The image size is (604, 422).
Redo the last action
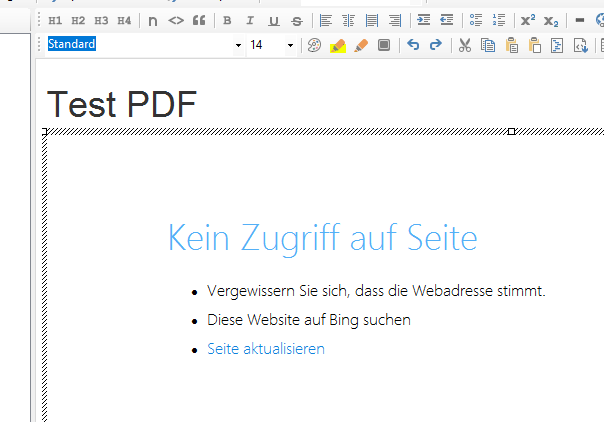(436, 45)
